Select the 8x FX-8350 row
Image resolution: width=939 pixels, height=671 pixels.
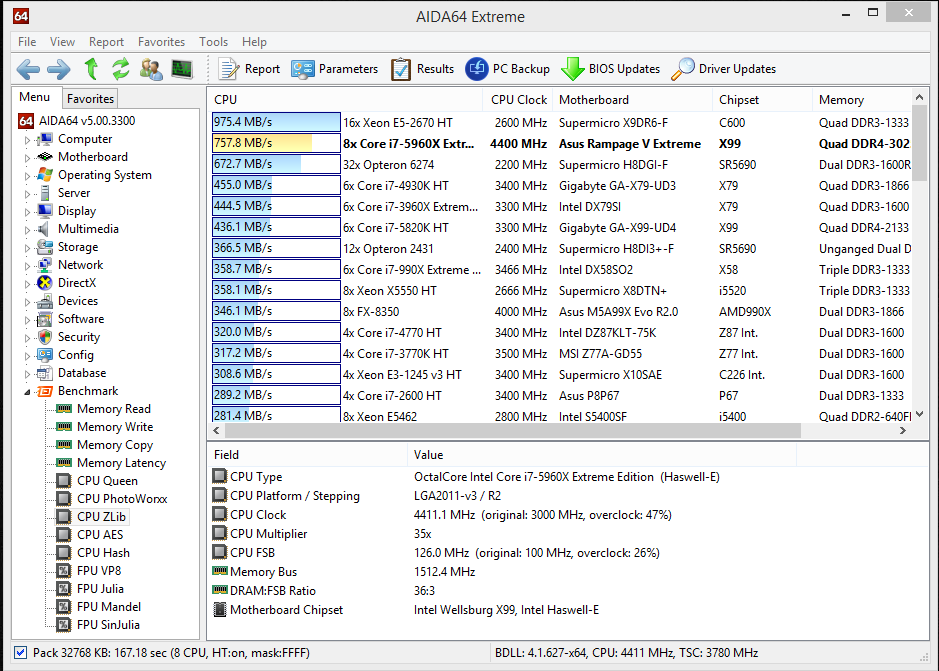[561, 312]
